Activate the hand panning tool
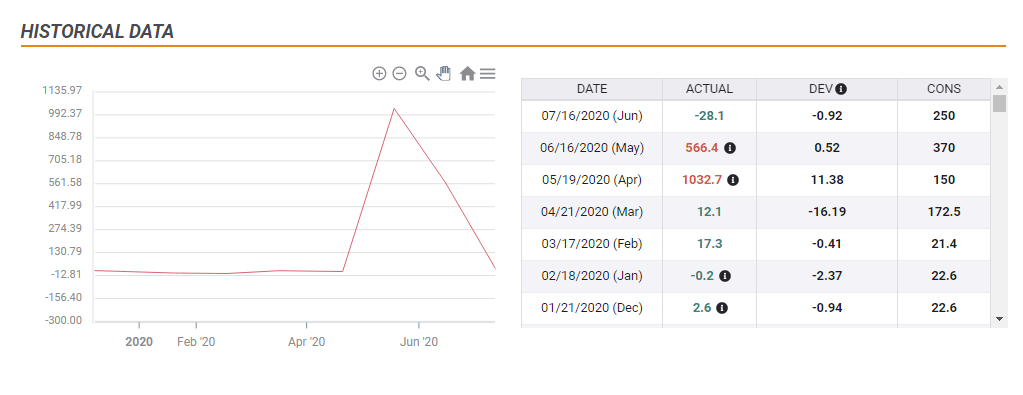This screenshot has width=1023, height=395. [444, 73]
